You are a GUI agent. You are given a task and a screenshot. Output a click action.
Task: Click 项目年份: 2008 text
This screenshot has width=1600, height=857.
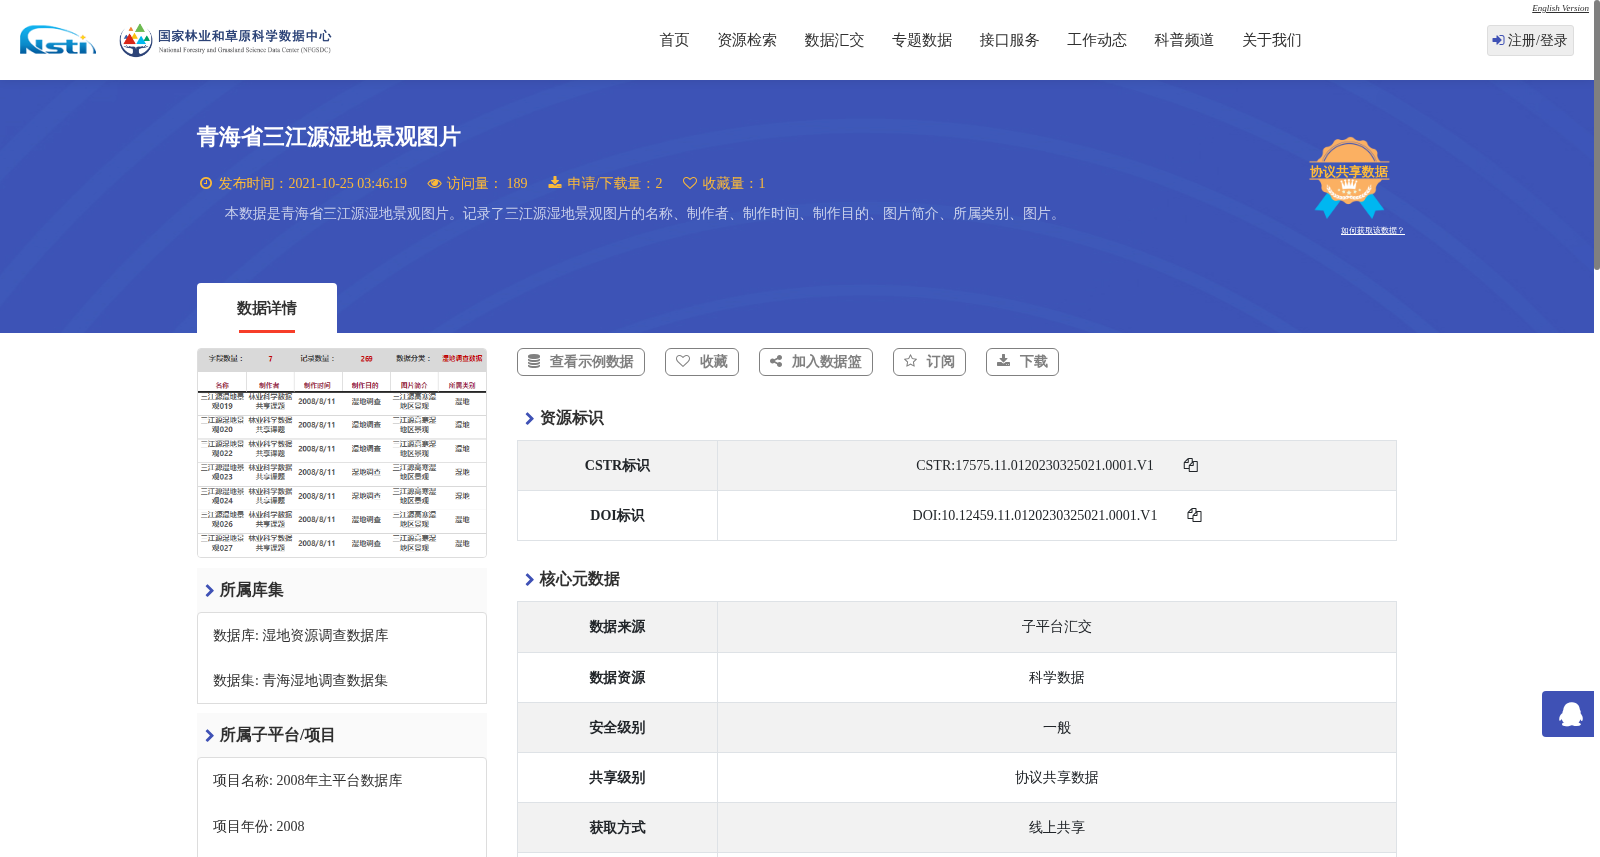pyautogui.click(x=258, y=827)
